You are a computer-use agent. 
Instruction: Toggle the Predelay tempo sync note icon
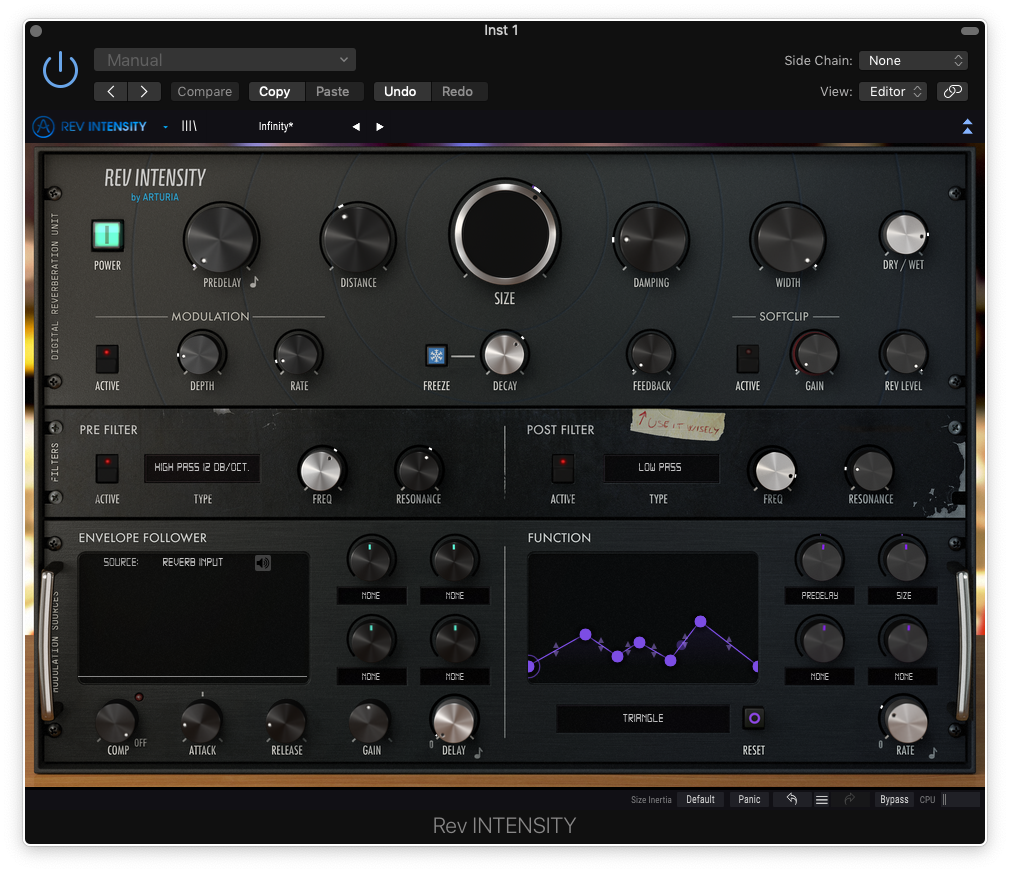(x=254, y=282)
